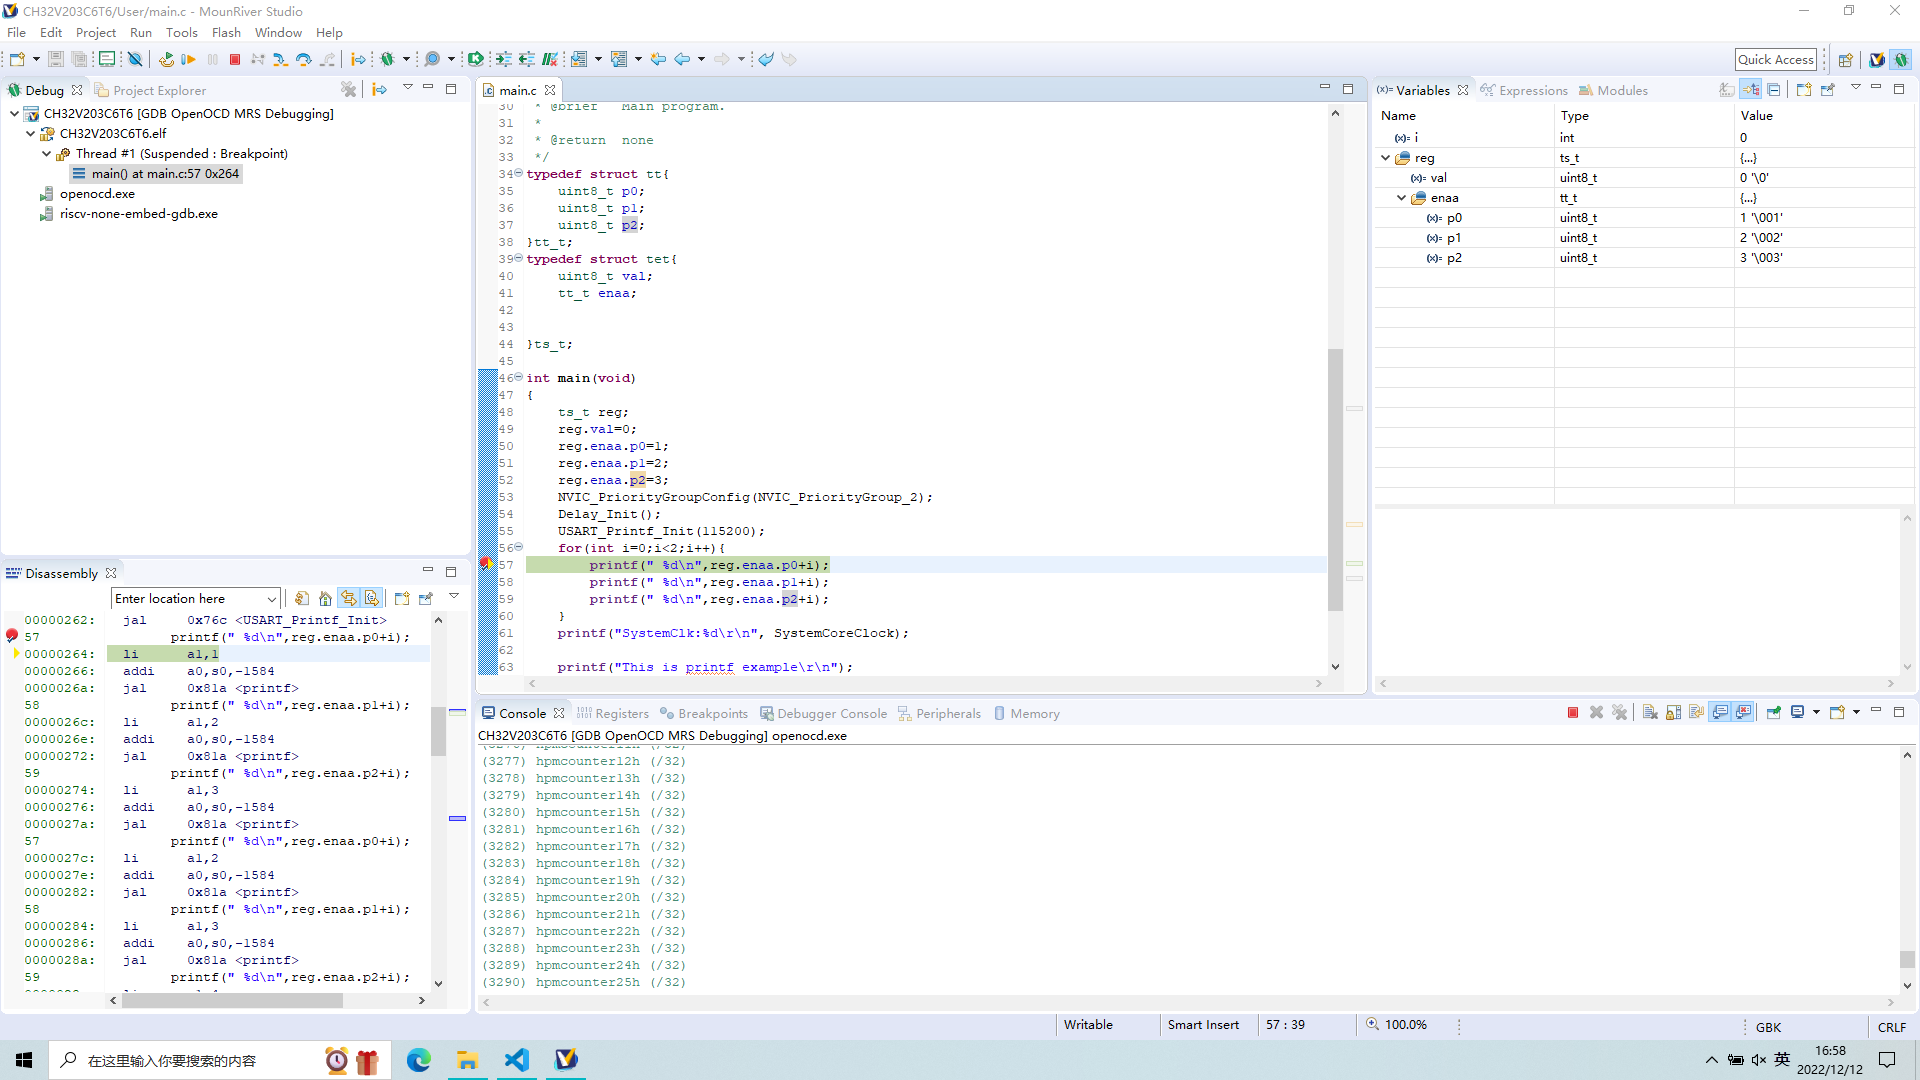Open Debug launch dropdown arrow in toolbar

pyautogui.click(x=406, y=60)
